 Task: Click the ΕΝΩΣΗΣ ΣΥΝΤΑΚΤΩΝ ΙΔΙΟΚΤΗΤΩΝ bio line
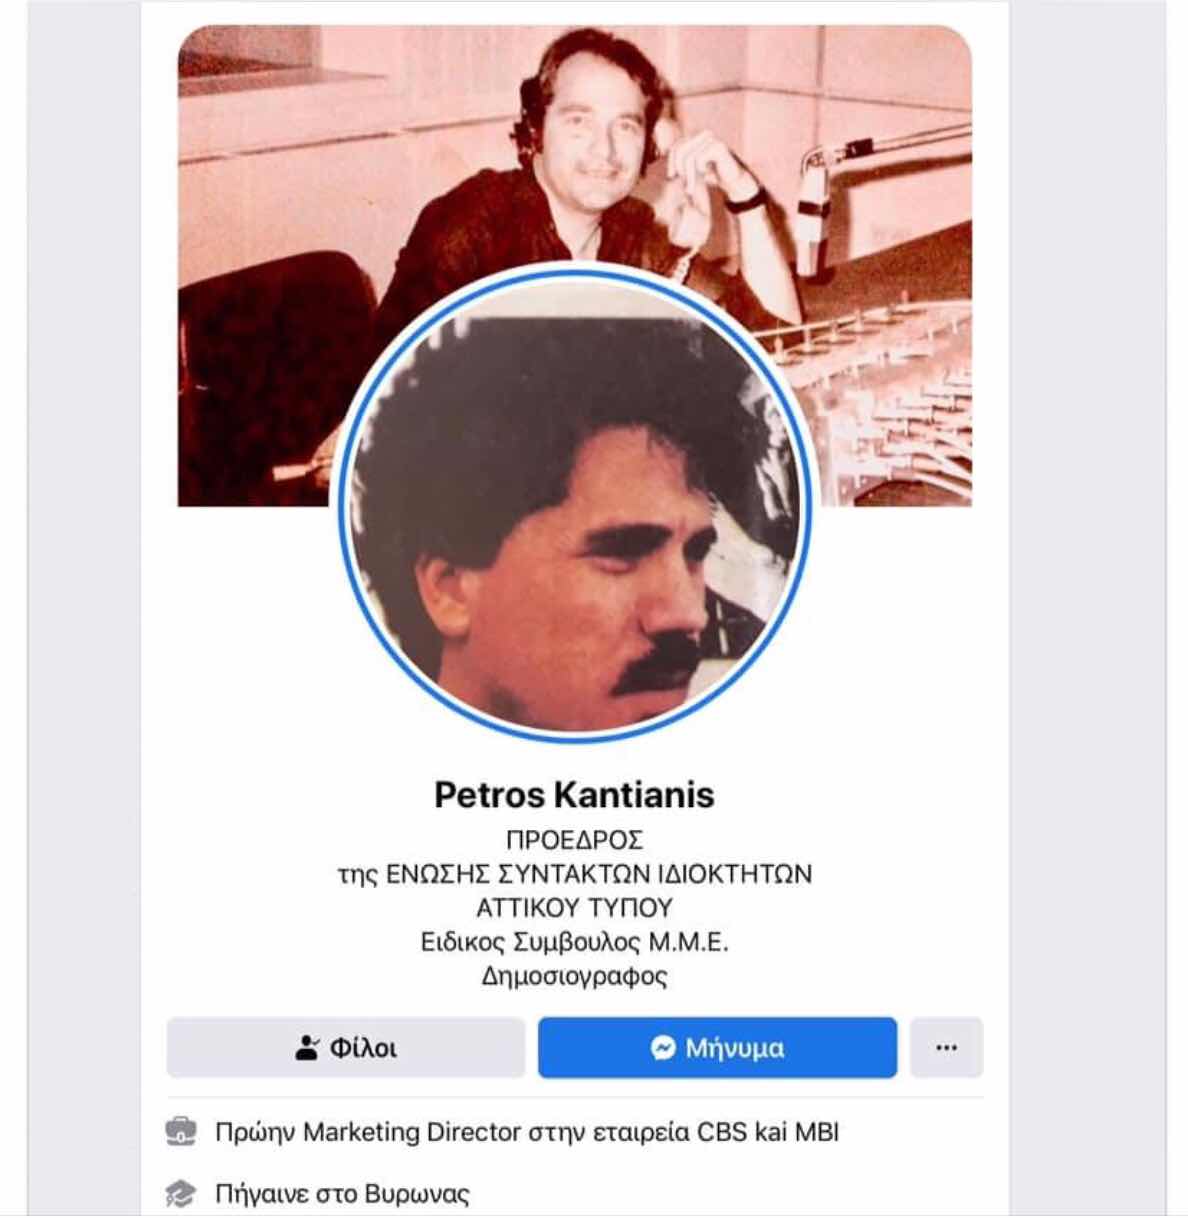[x=600, y=873]
